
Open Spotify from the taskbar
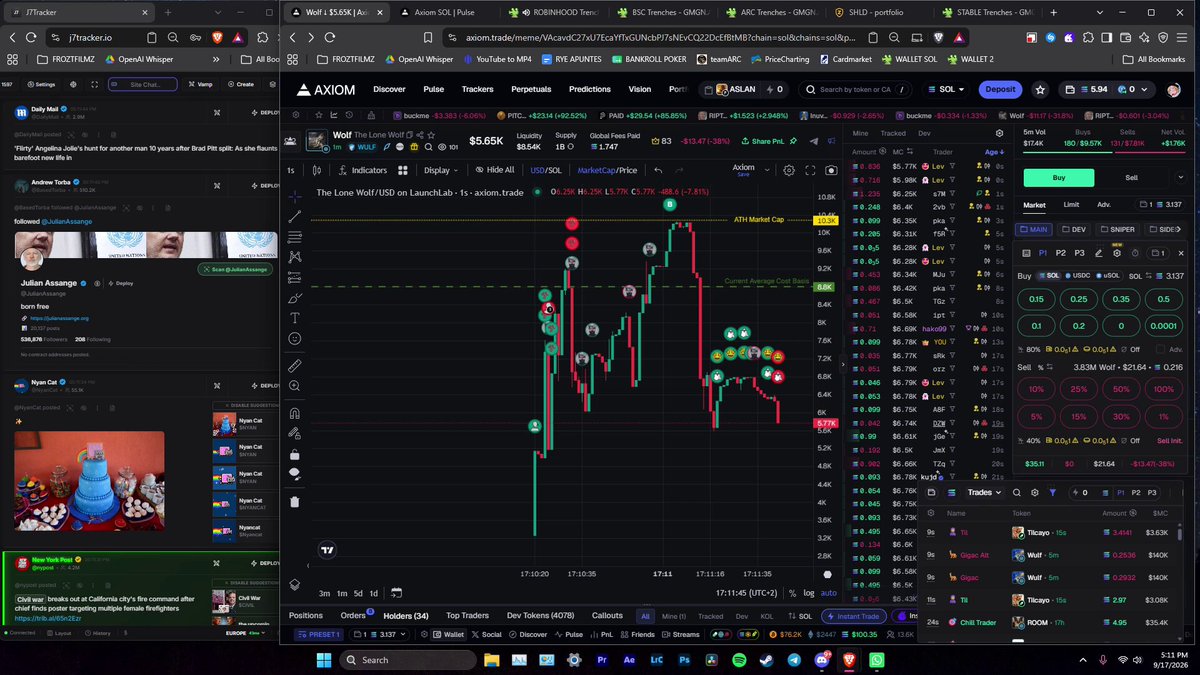coord(739,660)
